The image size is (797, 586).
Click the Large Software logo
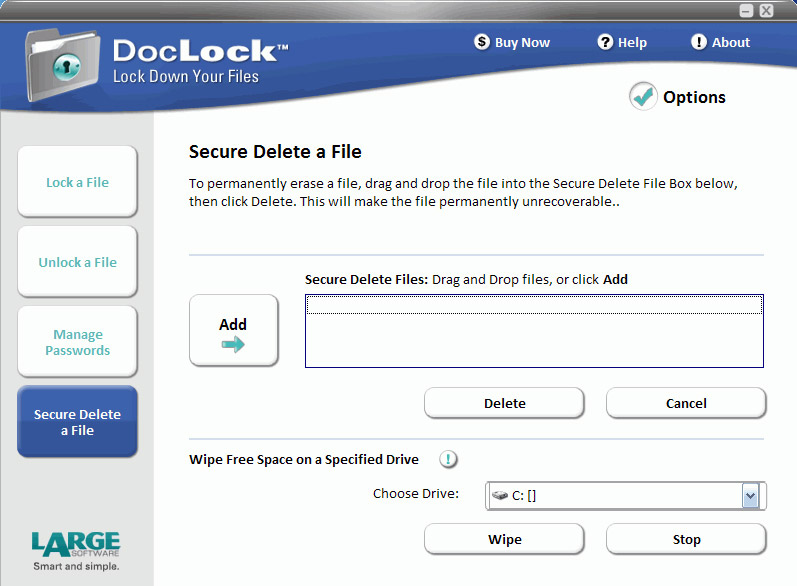point(75,550)
